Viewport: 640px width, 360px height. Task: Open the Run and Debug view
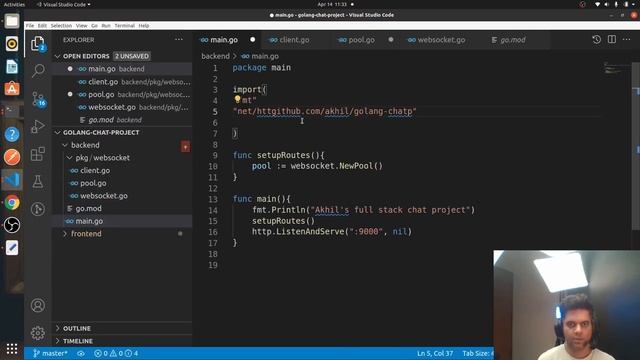(38, 126)
